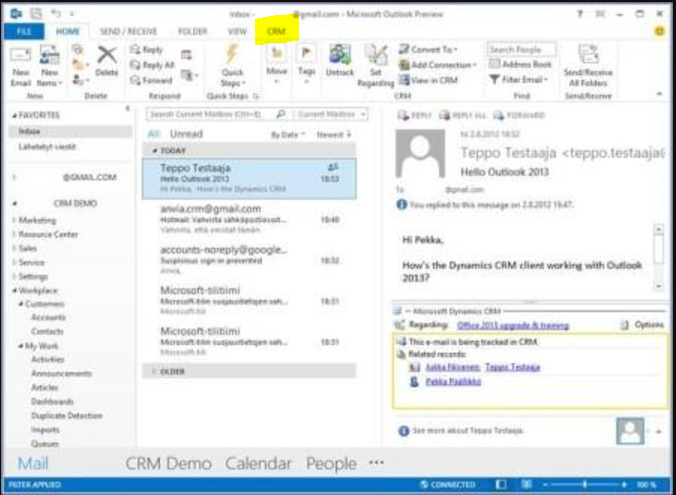
Task: Collapse the FAVORITES section
Action: [x=15, y=116]
